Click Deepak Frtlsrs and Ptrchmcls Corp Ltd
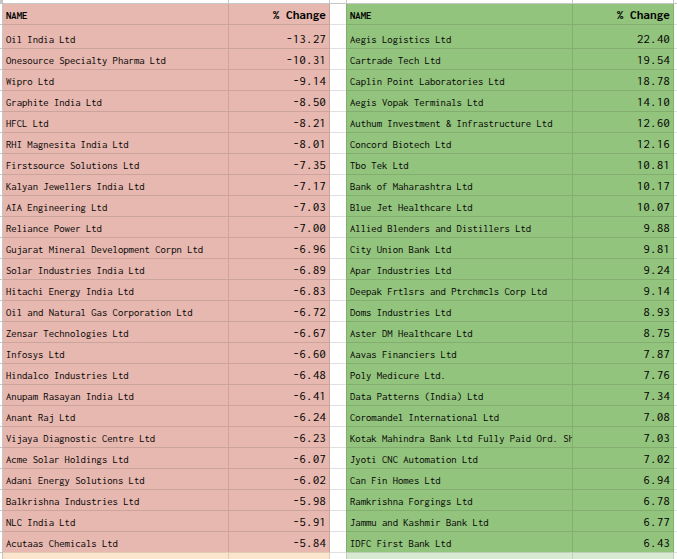The image size is (677, 559). click(459, 292)
